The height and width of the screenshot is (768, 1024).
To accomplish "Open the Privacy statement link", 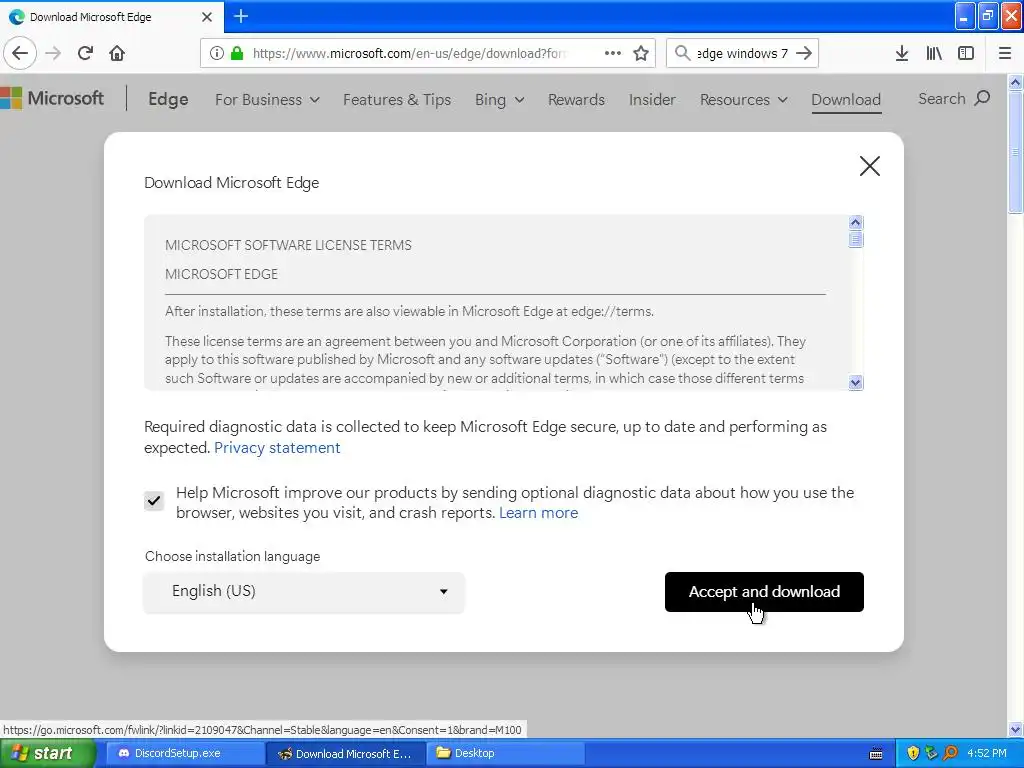I will (277, 447).
